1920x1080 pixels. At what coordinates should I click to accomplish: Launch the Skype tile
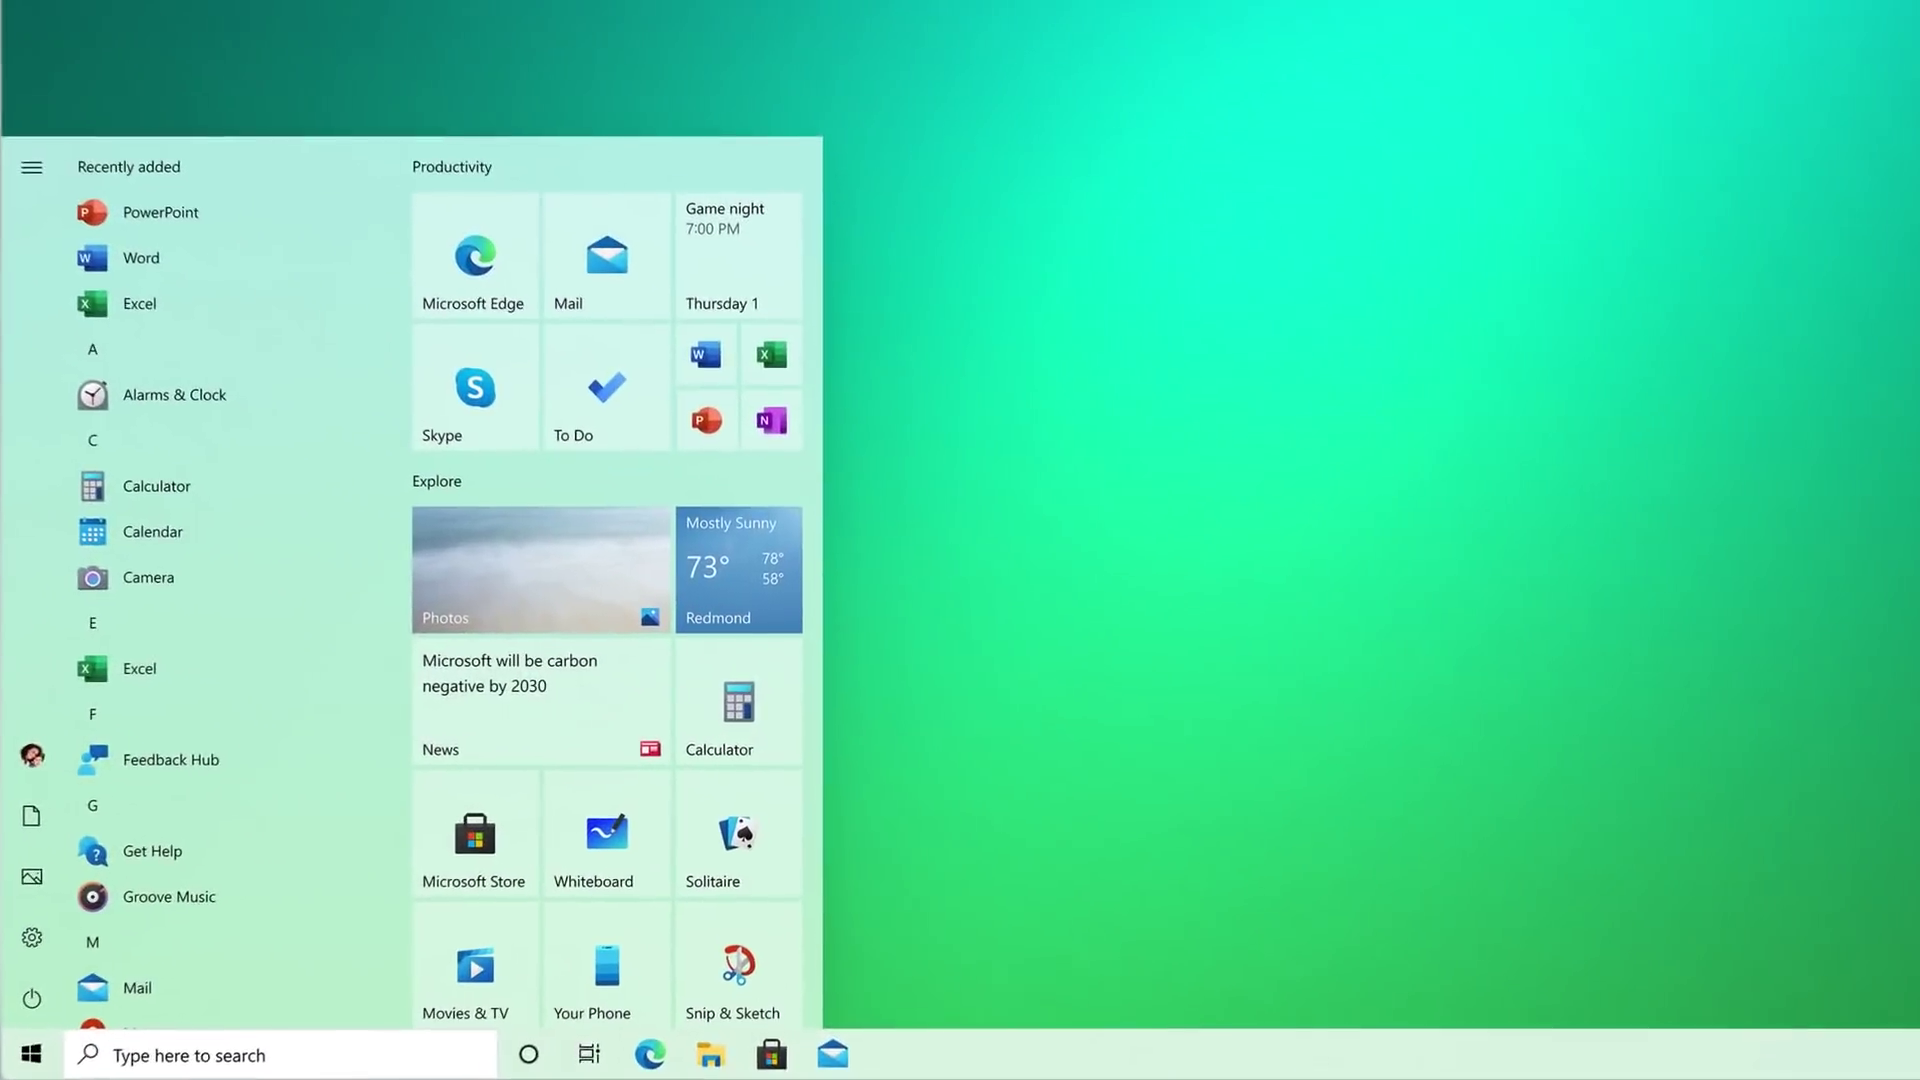pyautogui.click(x=475, y=388)
